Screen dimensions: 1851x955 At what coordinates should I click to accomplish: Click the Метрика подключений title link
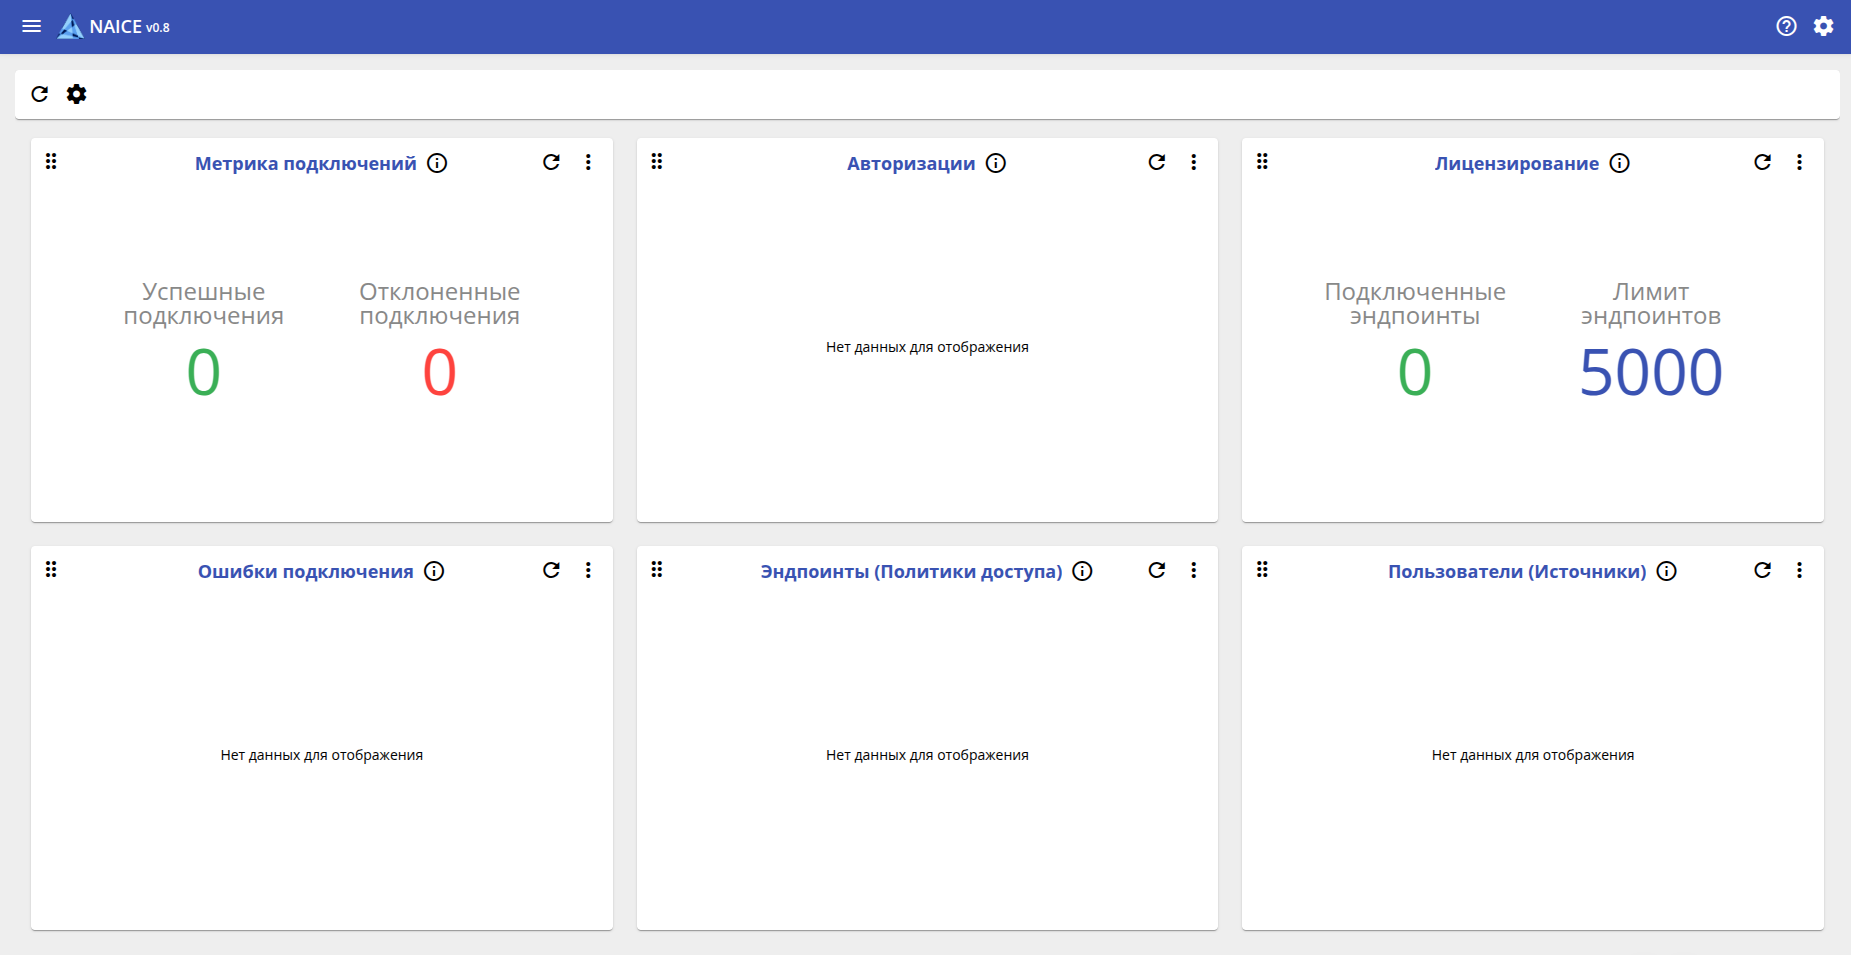point(305,163)
